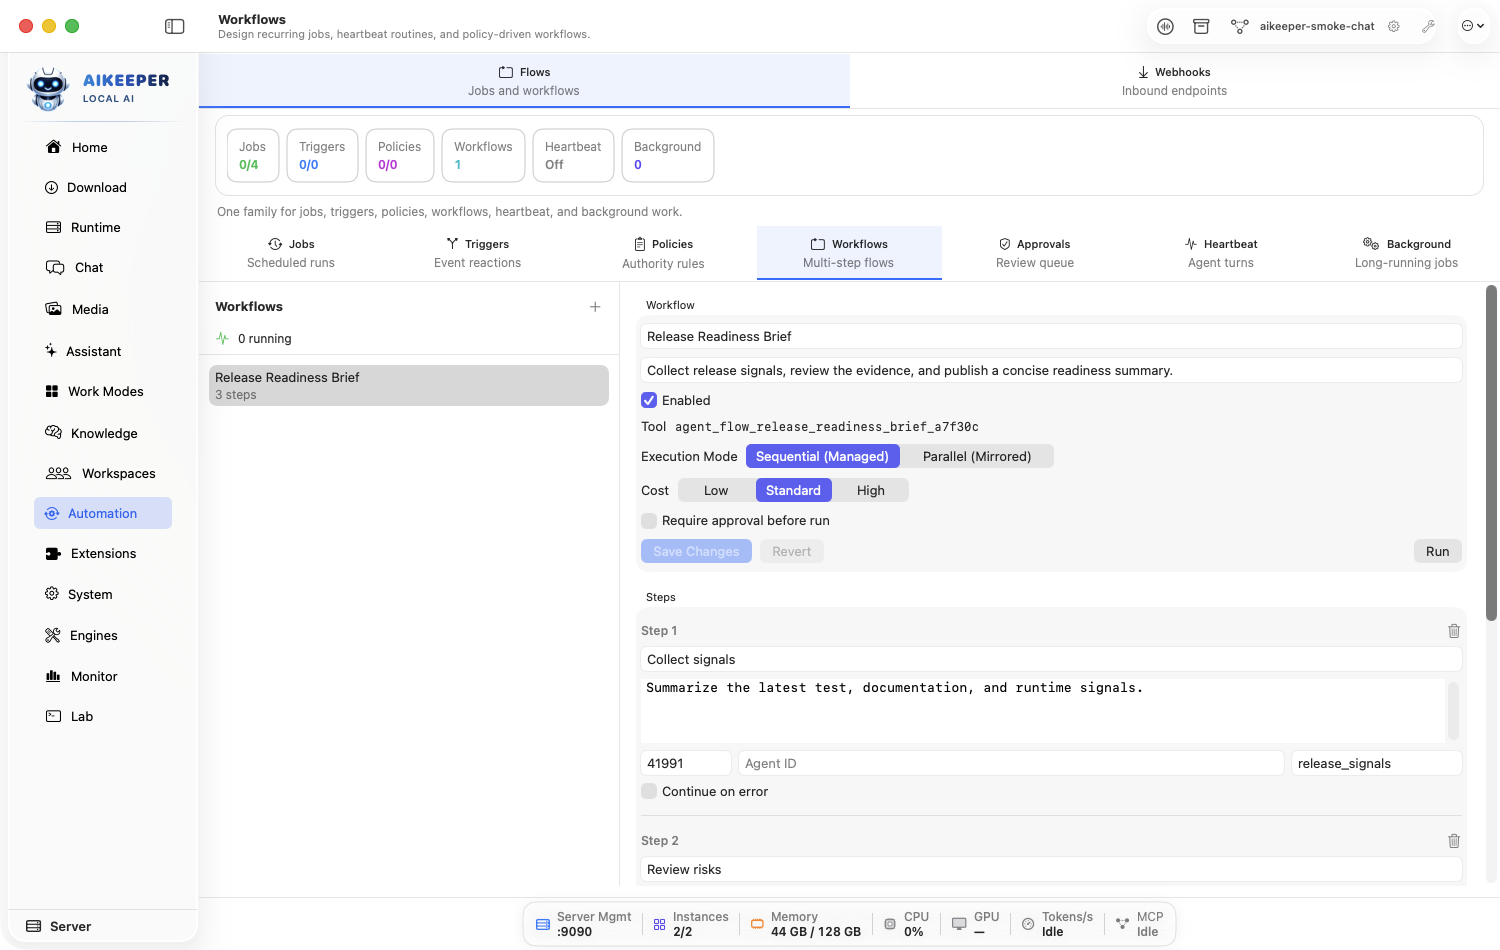Click the Step 1 prompt text area
This screenshot has width=1500, height=950.
[x=1043, y=710]
